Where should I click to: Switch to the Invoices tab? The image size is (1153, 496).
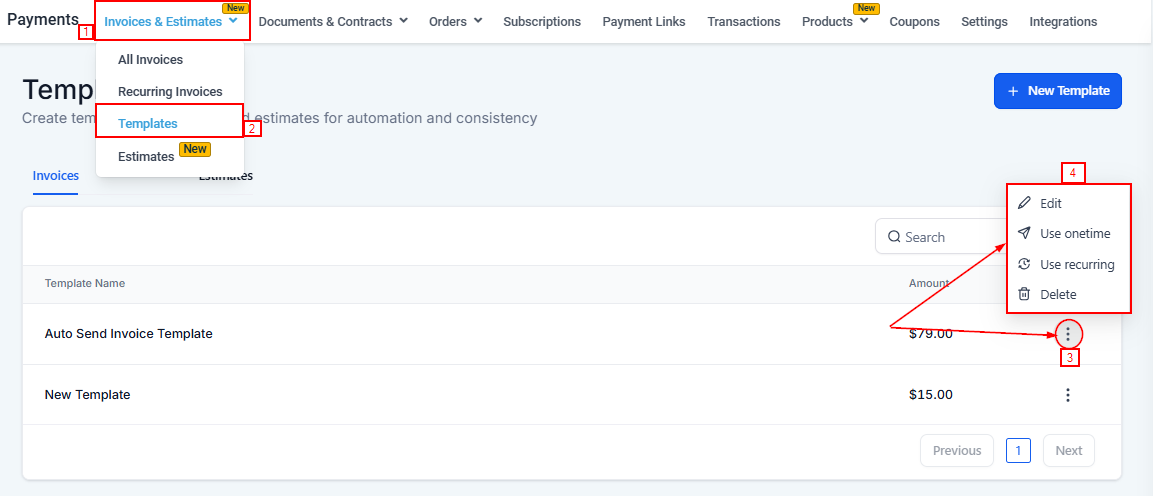point(56,176)
